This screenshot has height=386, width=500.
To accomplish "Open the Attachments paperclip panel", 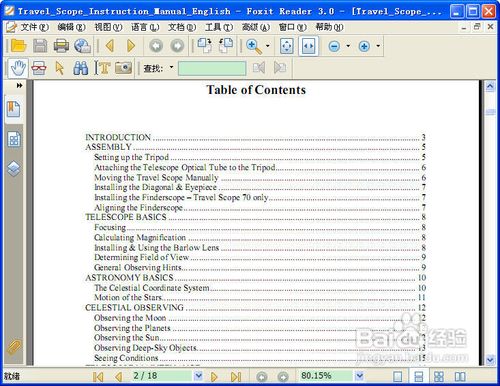I will [x=14, y=347].
